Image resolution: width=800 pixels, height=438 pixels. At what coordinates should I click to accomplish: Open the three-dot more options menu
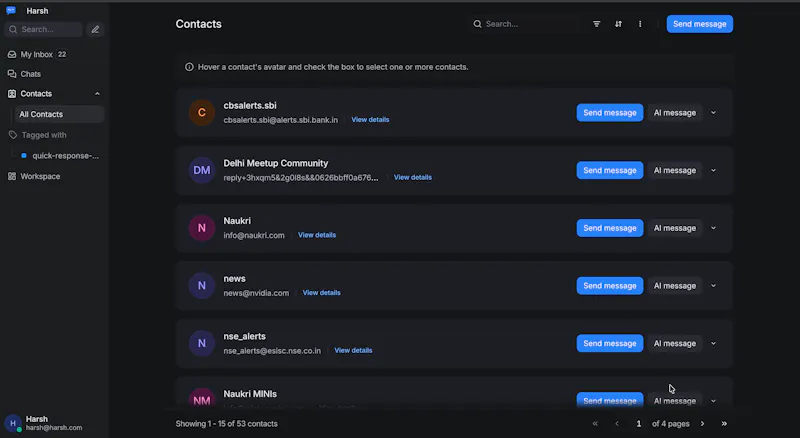[640, 24]
